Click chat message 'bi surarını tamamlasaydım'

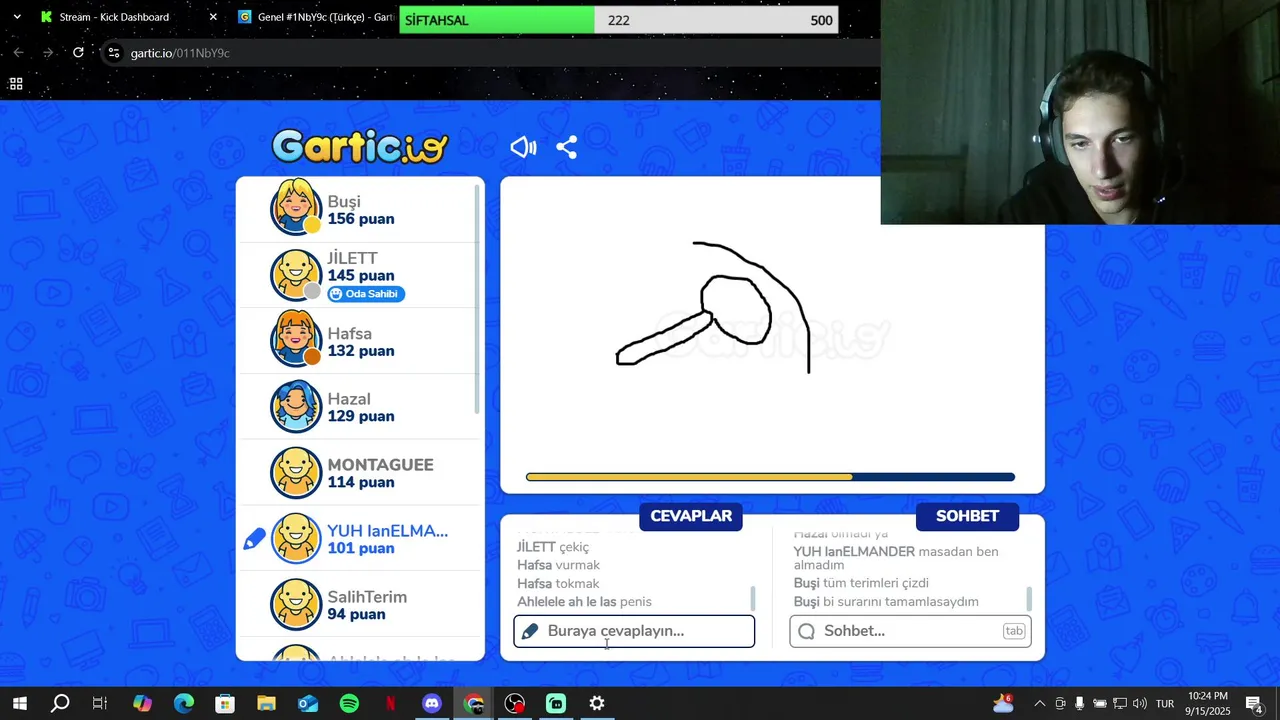(901, 601)
